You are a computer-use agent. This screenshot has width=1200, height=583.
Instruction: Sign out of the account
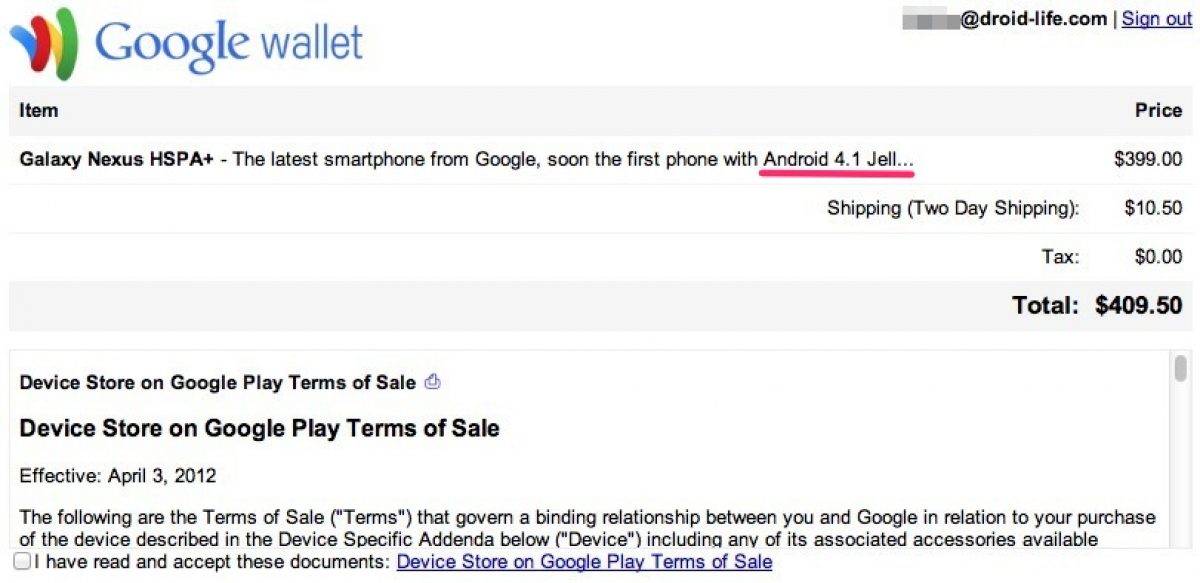[1156, 19]
